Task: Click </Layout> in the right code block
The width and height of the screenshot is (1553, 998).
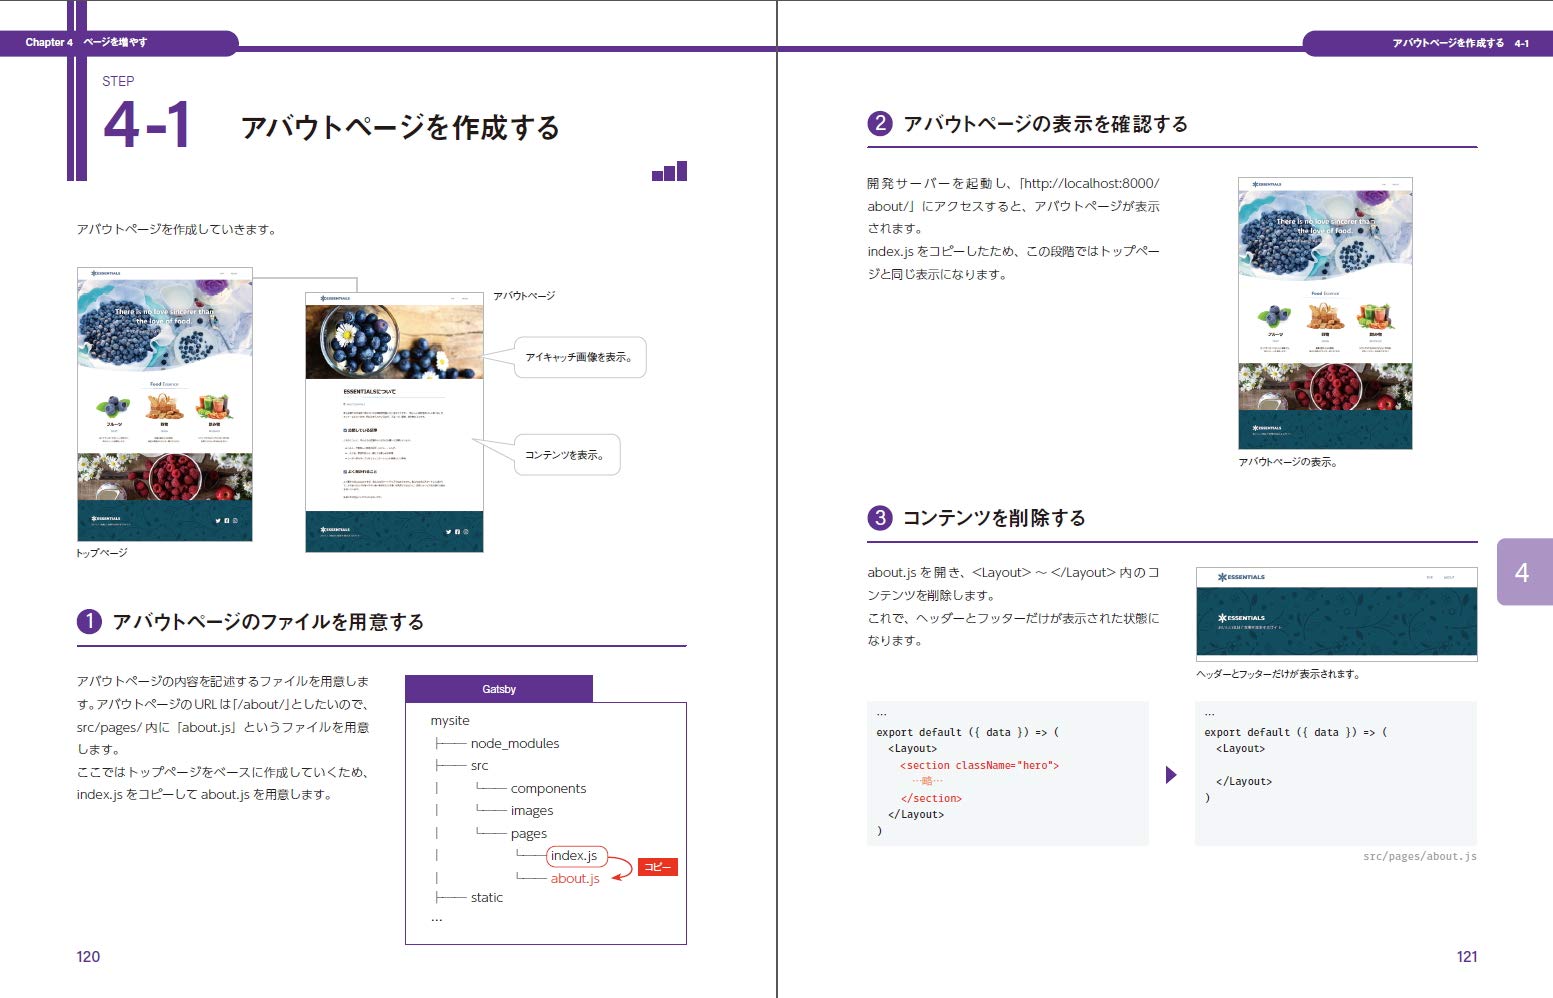Action: [1244, 781]
